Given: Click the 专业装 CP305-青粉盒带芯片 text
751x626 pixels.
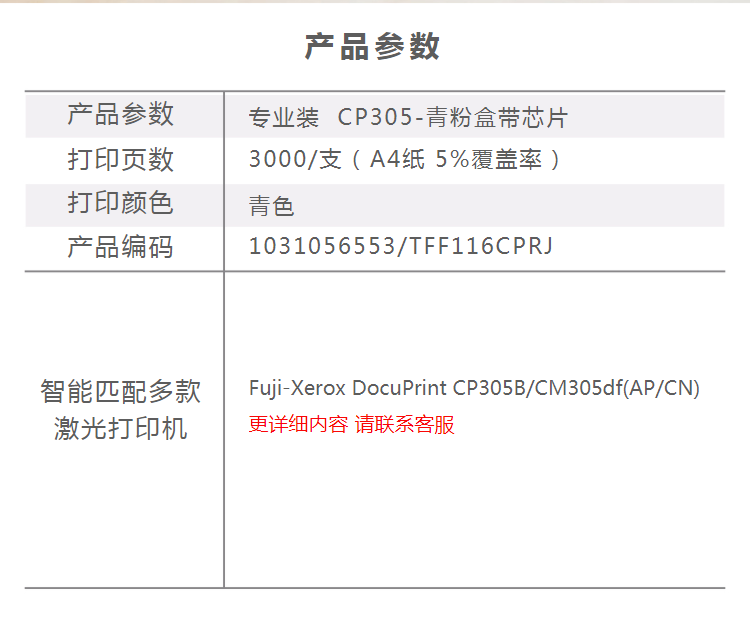Looking at the screenshot, I should coord(408,117).
